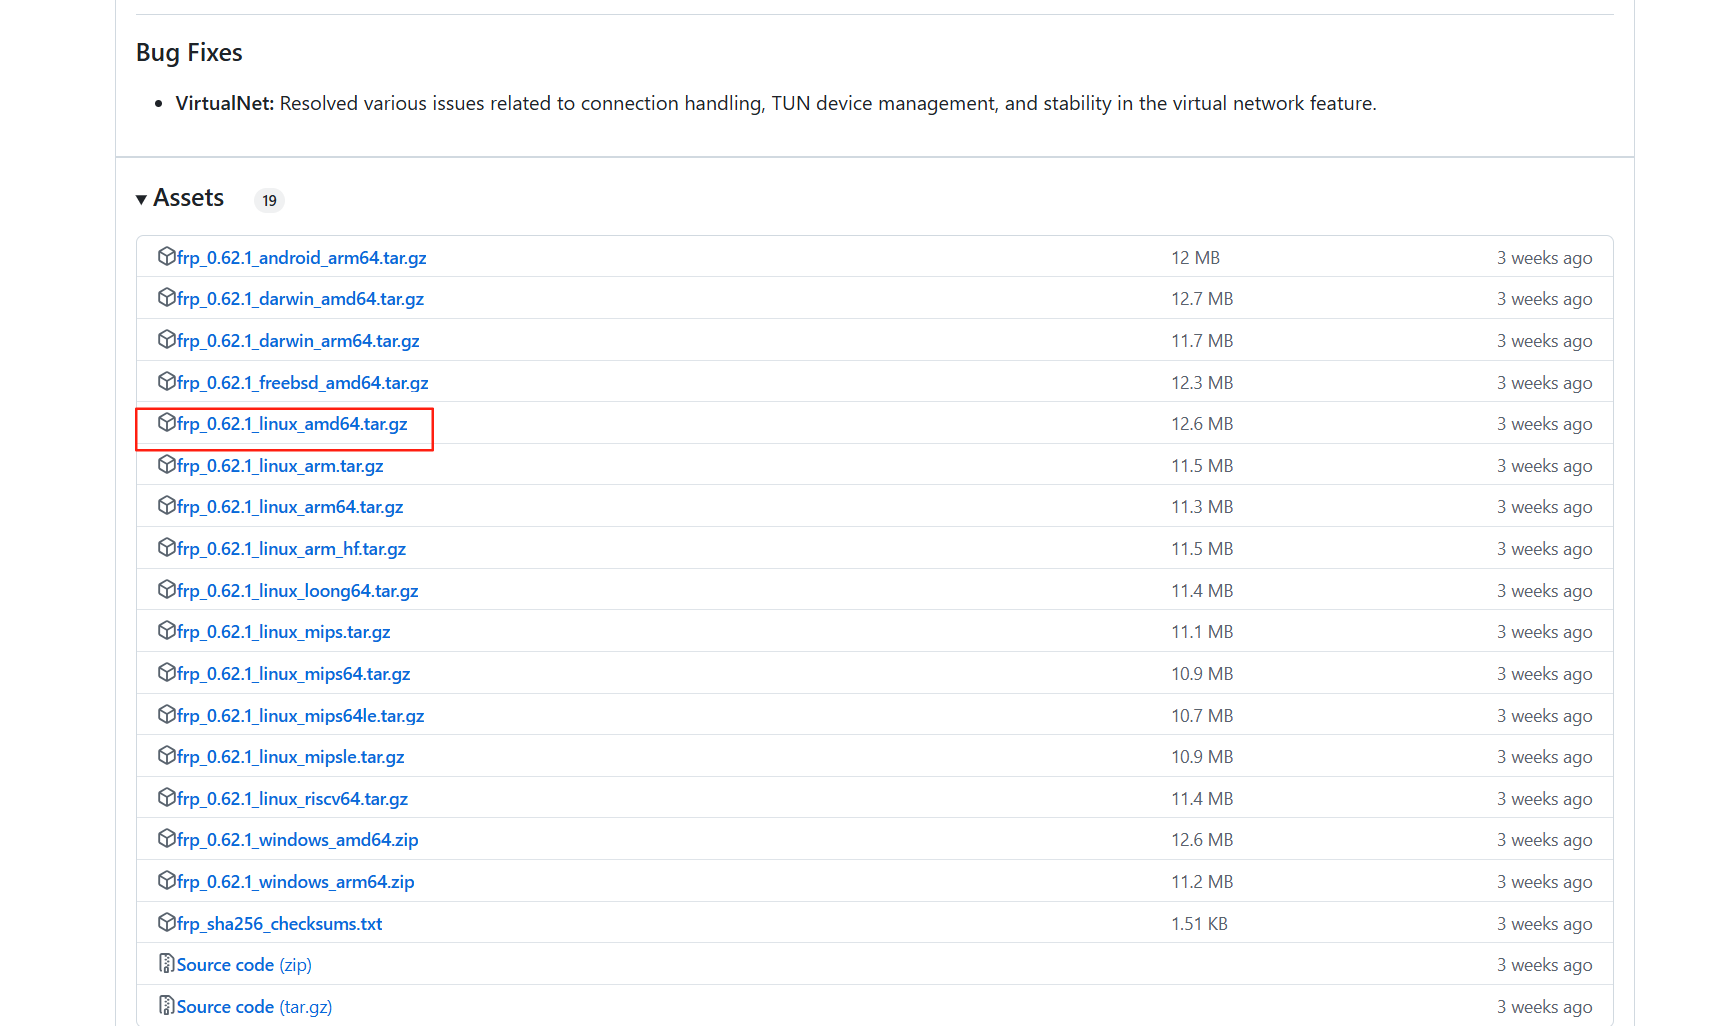The image size is (1725, 1026).
Task: Click file-zip icon beside Source code (tar.gz)
Action: [x=167, y=1005]
